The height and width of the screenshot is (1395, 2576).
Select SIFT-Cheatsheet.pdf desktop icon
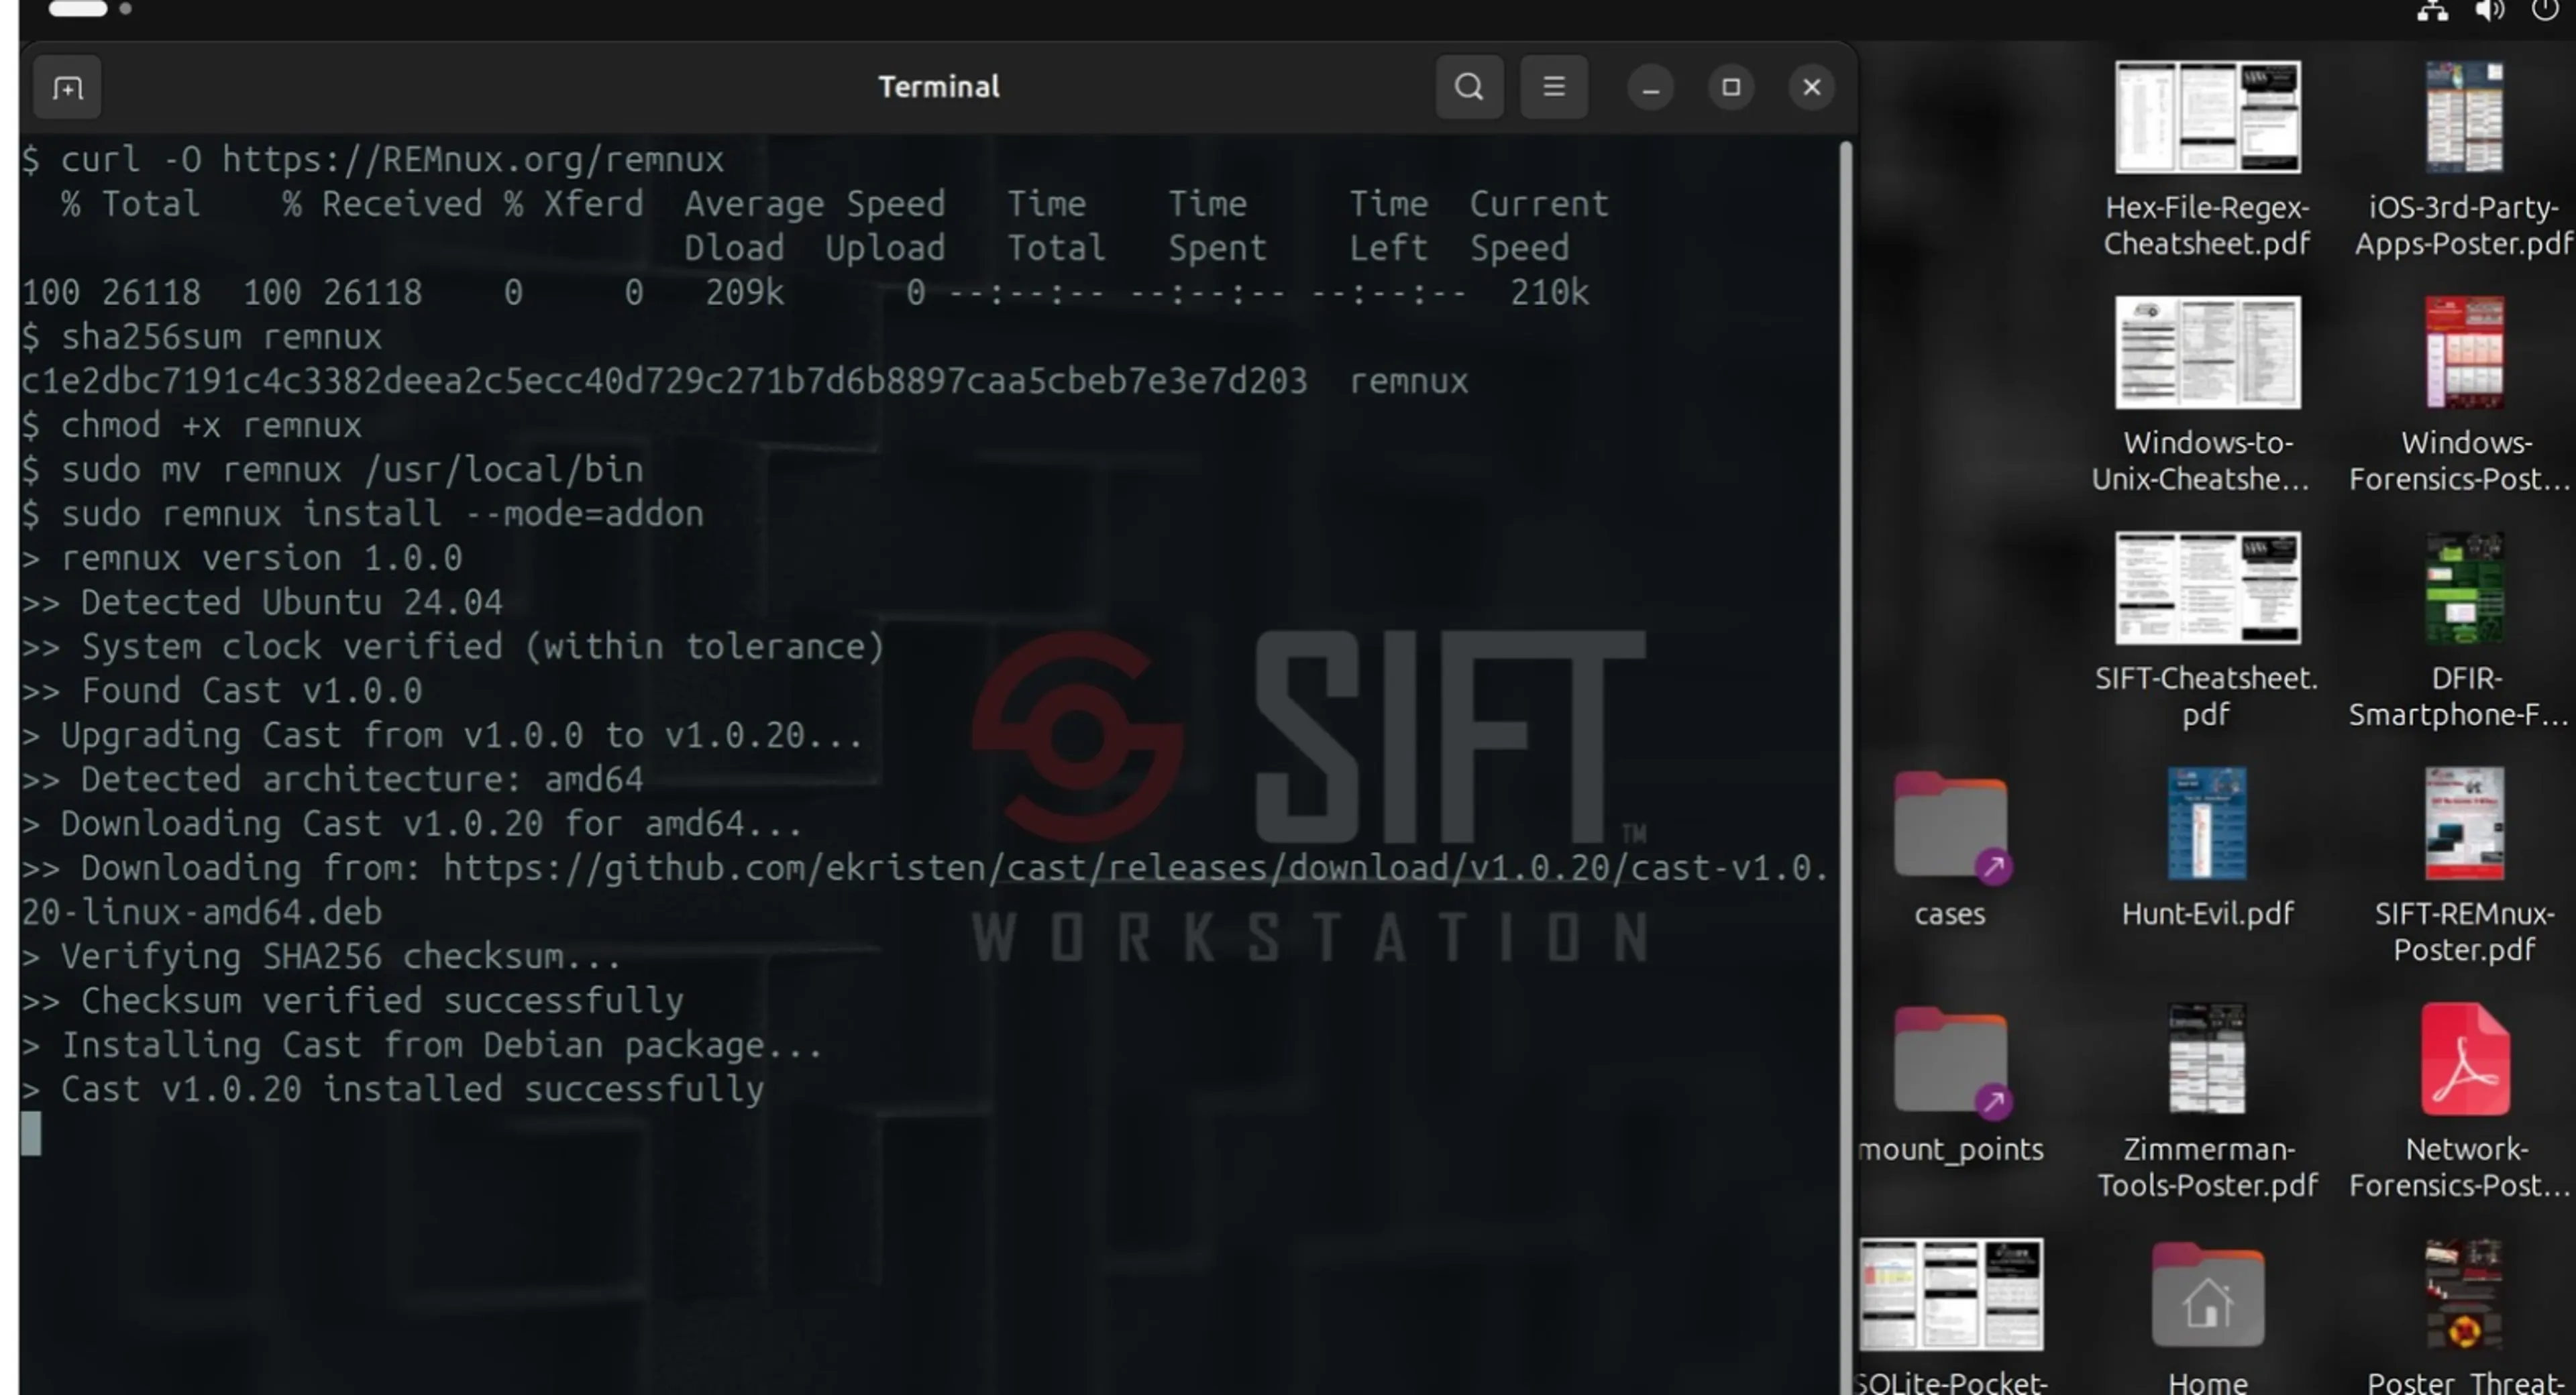tap(2207, 631)
